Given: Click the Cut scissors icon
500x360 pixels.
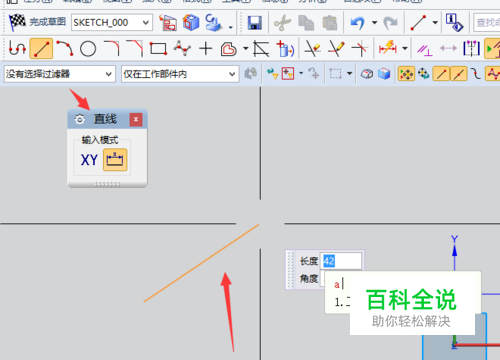Looking at the screenshot, I should click(x=282, y=23).
